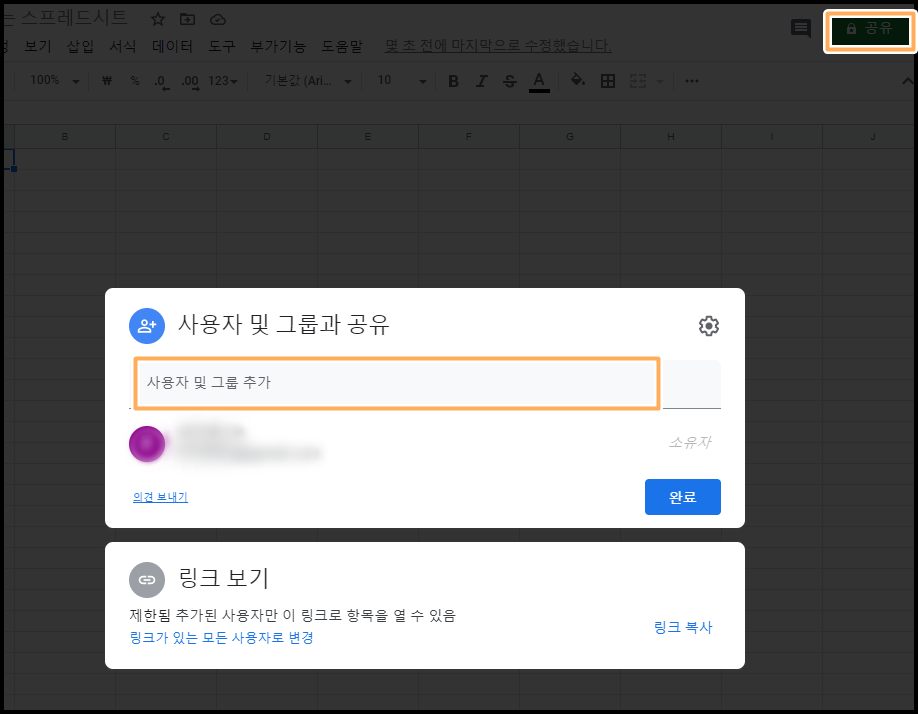This screenshot has width=918, height=714.
Task: Click the add-person icon in share dialog
Action: (147, 326)
